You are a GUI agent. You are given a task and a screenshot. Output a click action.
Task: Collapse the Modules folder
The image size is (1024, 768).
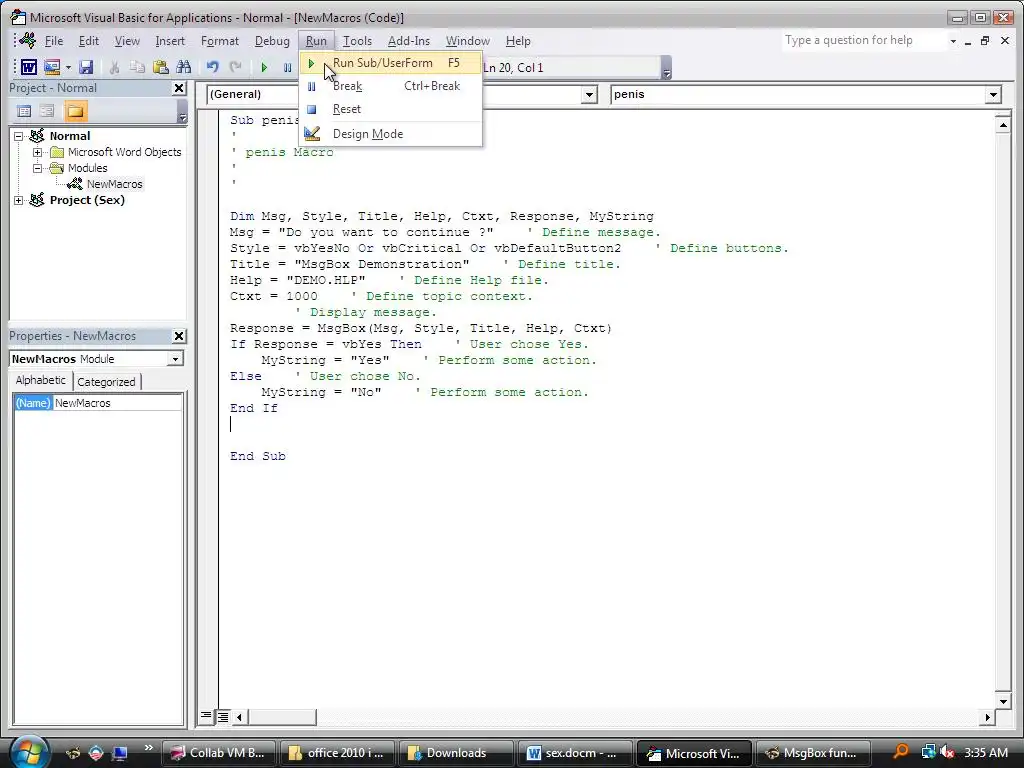pos(38,168)
